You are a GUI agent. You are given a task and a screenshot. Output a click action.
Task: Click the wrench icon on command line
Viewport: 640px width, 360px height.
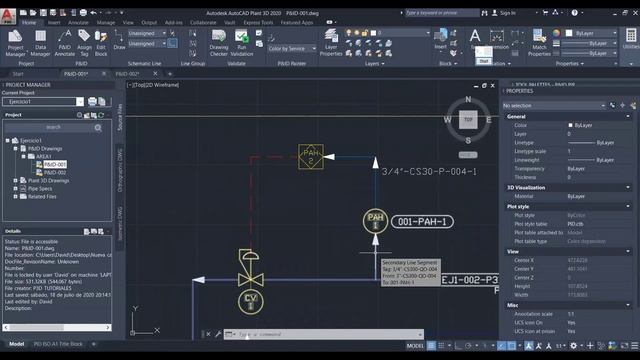pyautogui.click(x=218, y=334)
